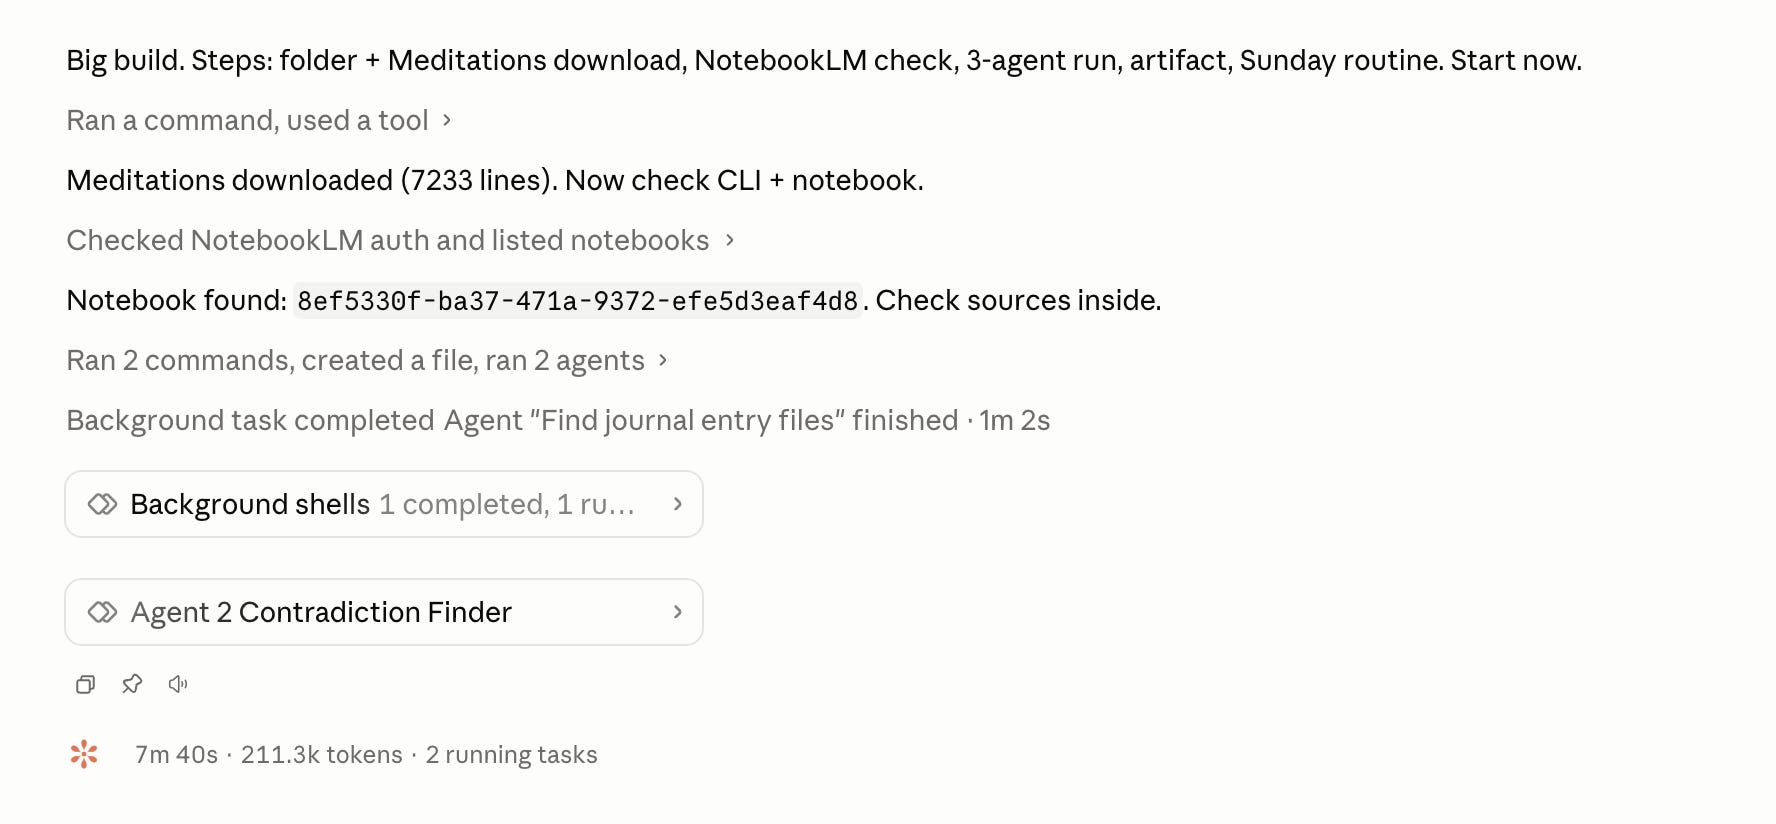Click '1 completed, 1 ru…' shells status text
The image size is (1776, 824).
click(x=507, y=504)
